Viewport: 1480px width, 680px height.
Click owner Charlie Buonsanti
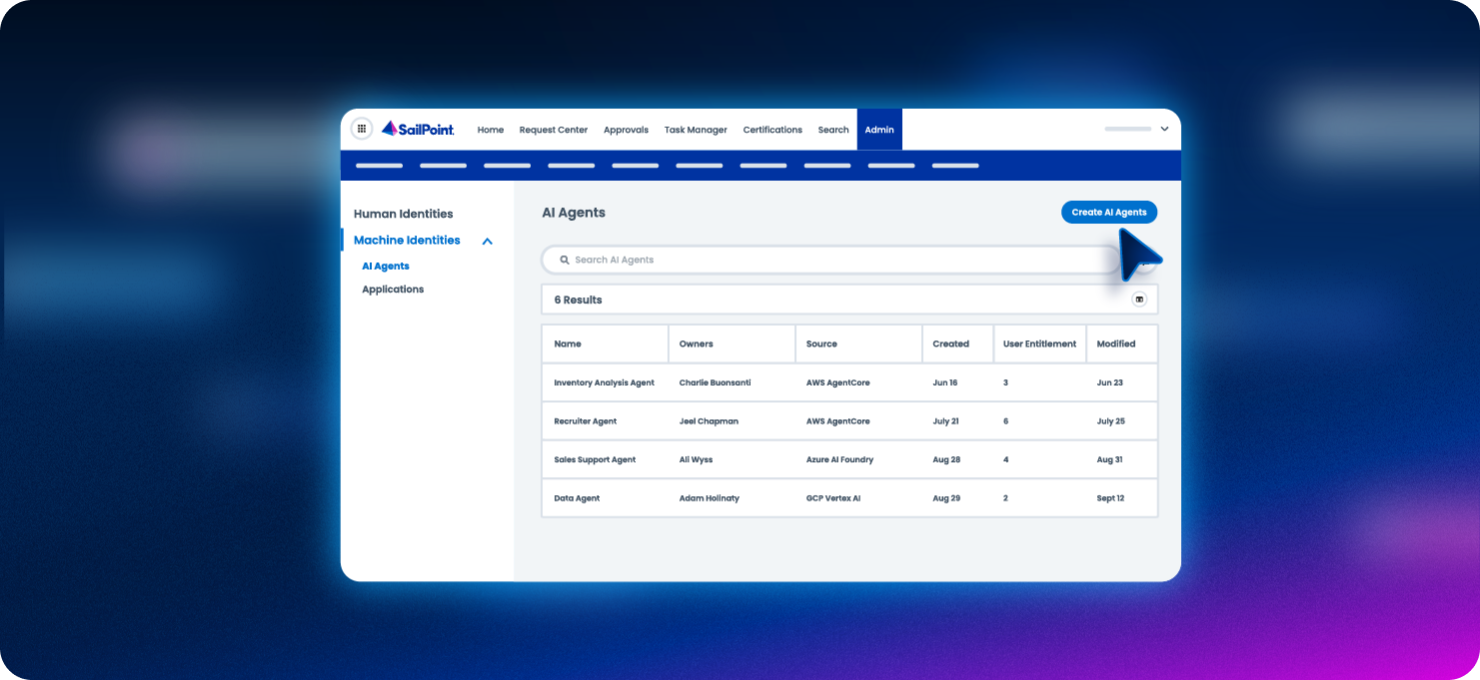pos(715,383)
